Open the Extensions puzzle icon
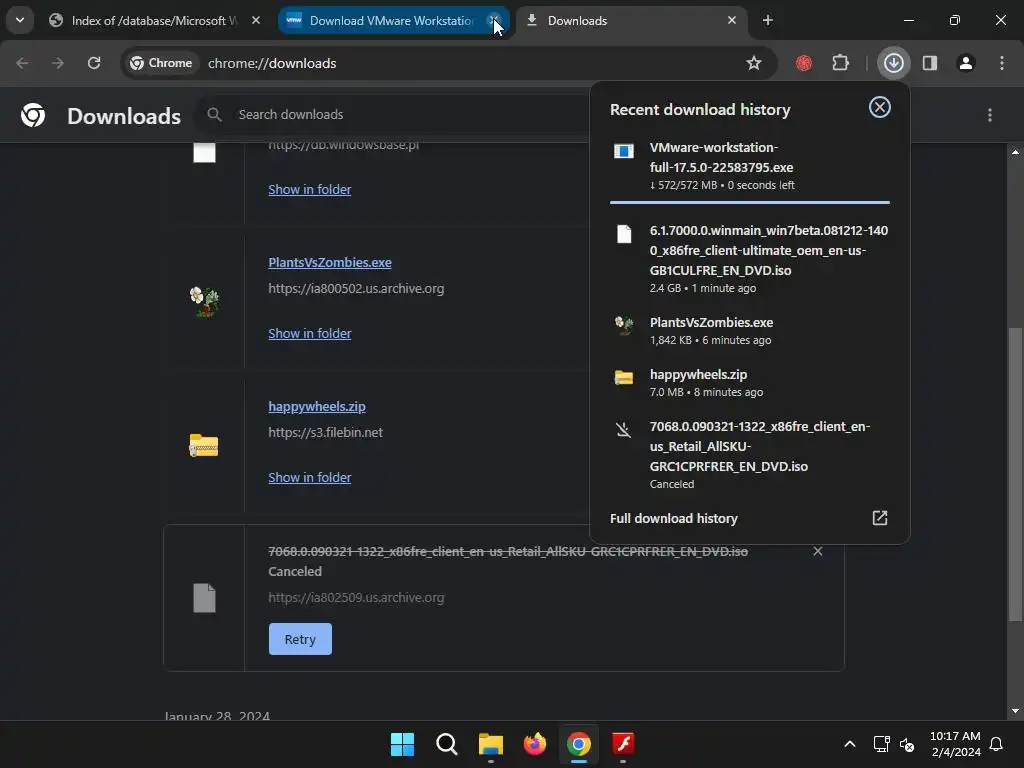 (840, 63)
